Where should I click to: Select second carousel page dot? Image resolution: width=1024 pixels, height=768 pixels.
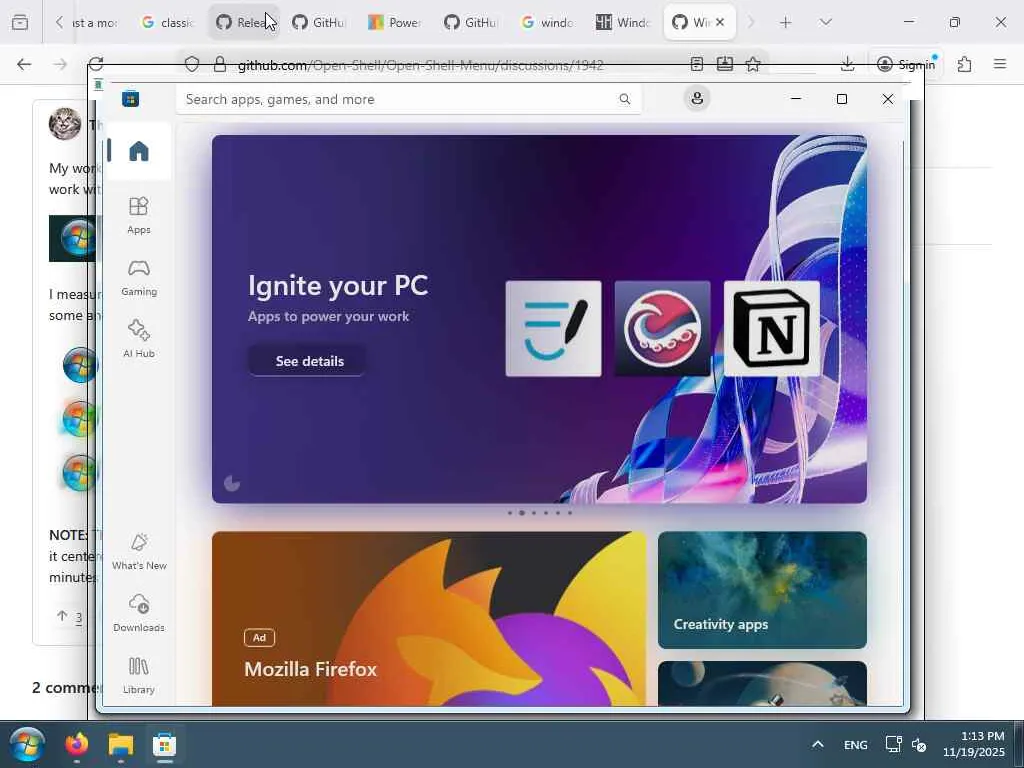(x=522, y=513)
